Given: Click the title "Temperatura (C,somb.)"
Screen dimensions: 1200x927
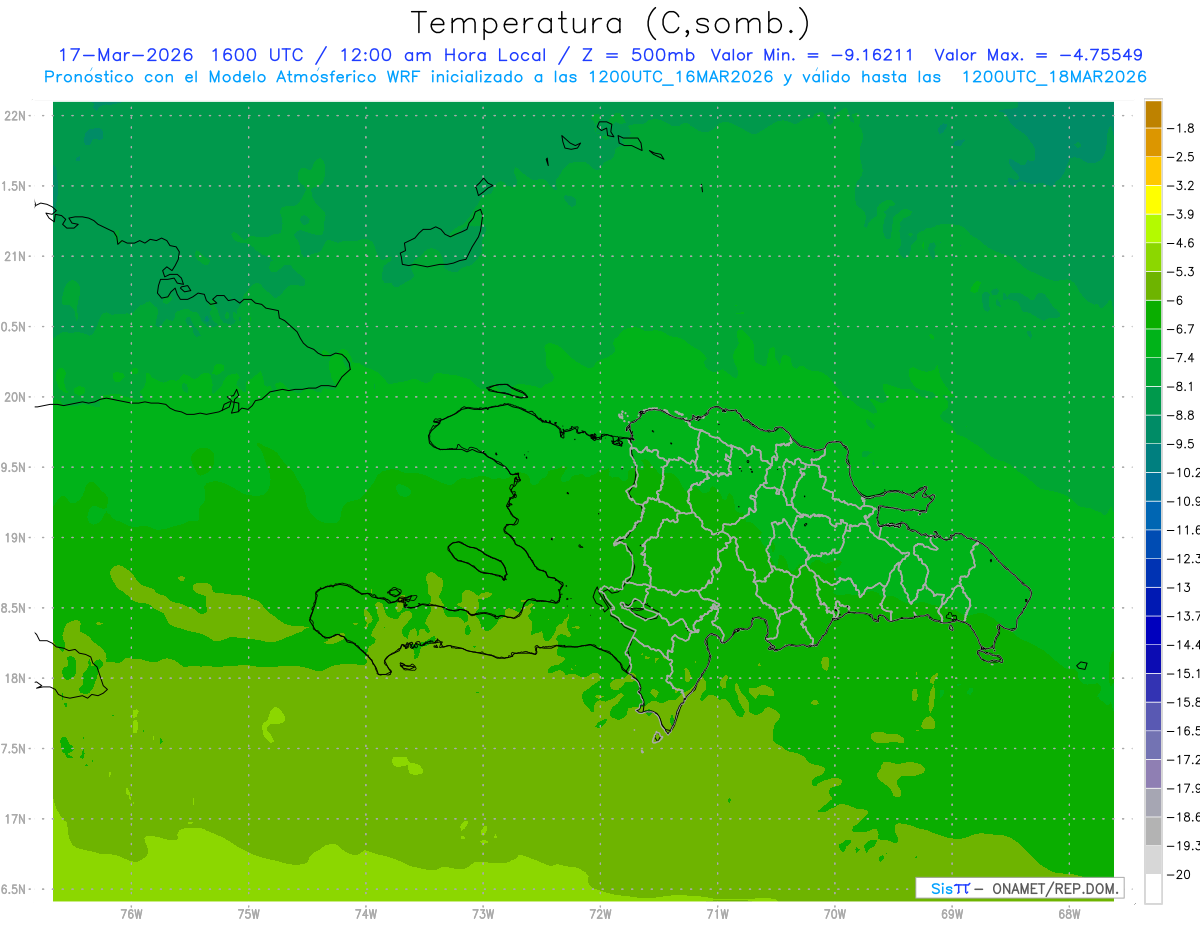Looking at the screenshot, I should tap(610, 23).
